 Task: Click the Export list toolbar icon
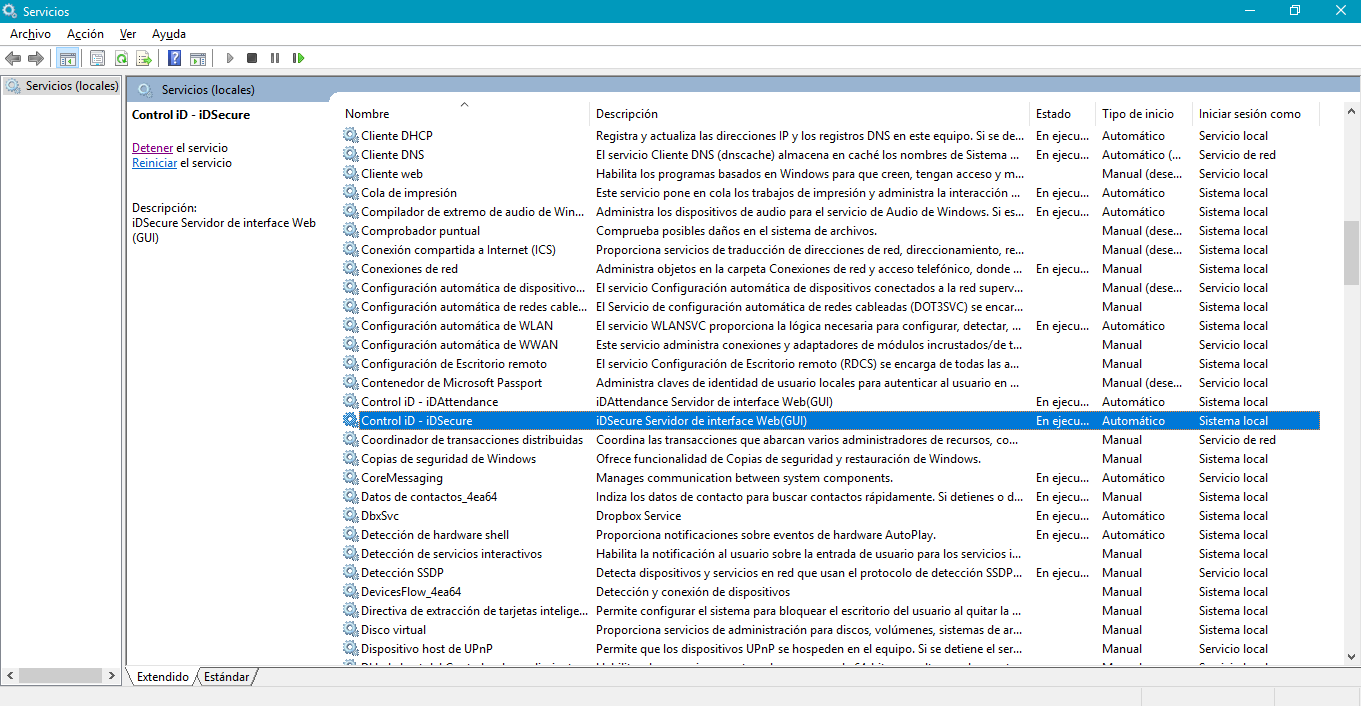tap(144, 58)
